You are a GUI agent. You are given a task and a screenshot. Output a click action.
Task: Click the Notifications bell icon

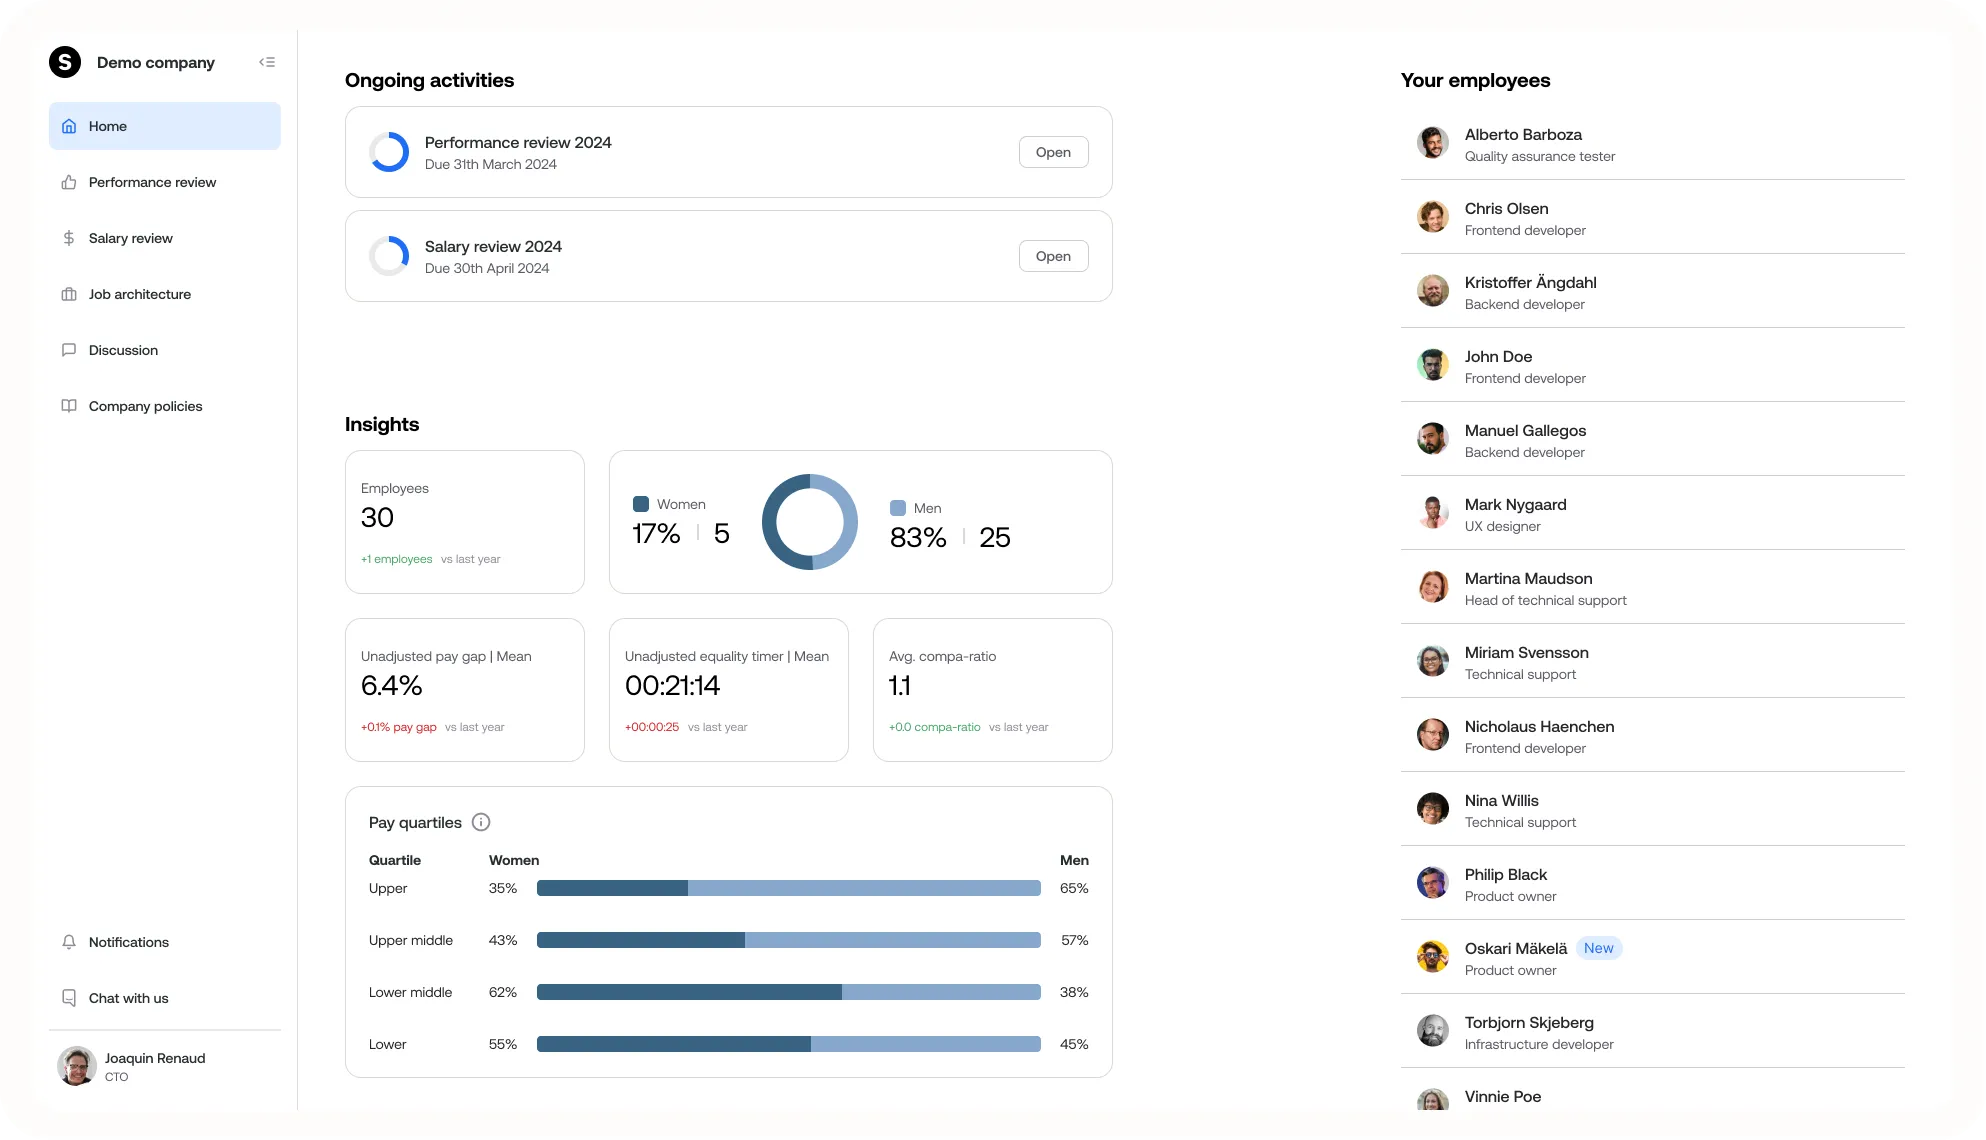(69, 942)
